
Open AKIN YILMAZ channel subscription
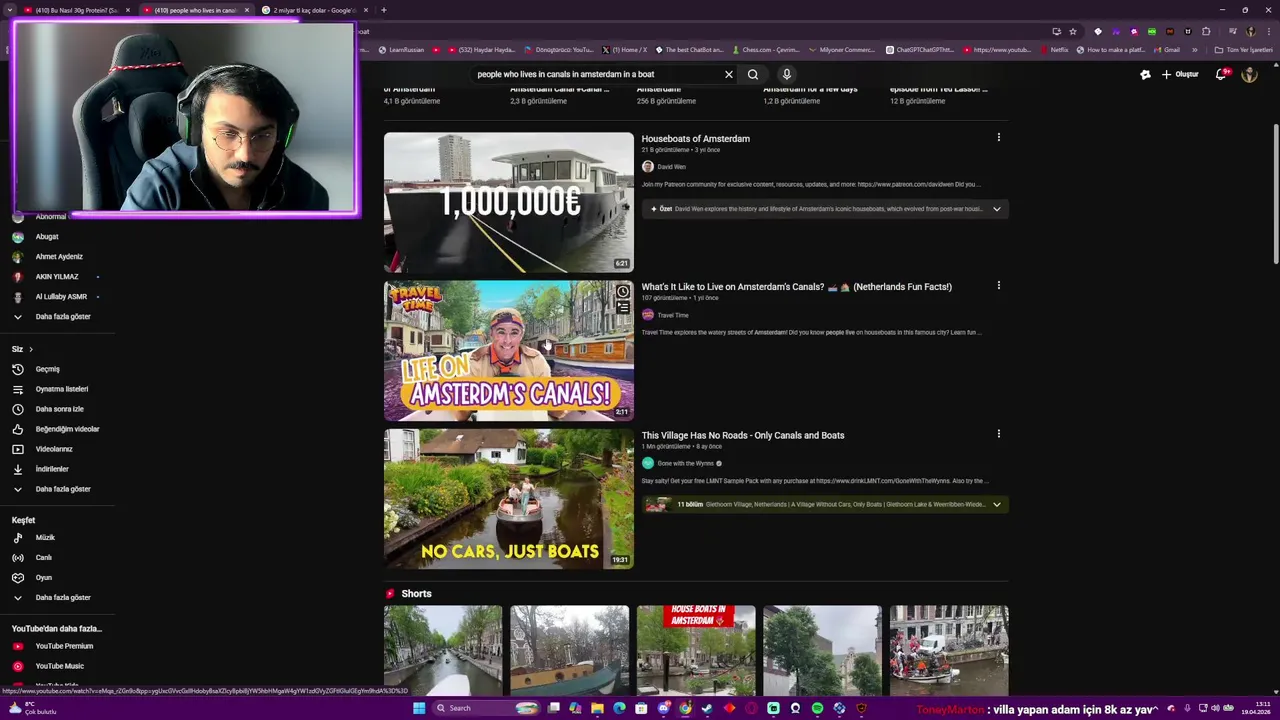[57, 277]
